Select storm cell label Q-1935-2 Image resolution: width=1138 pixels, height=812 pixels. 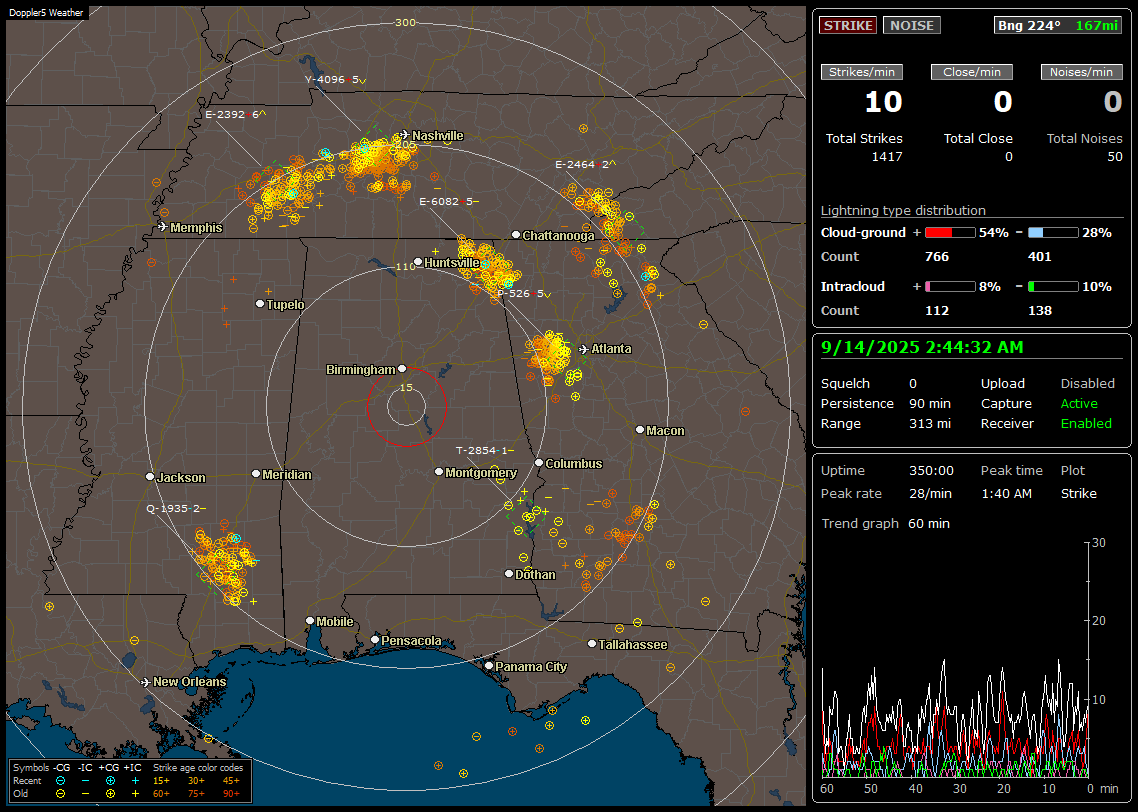pyautogui.click(x=176, y=509)
